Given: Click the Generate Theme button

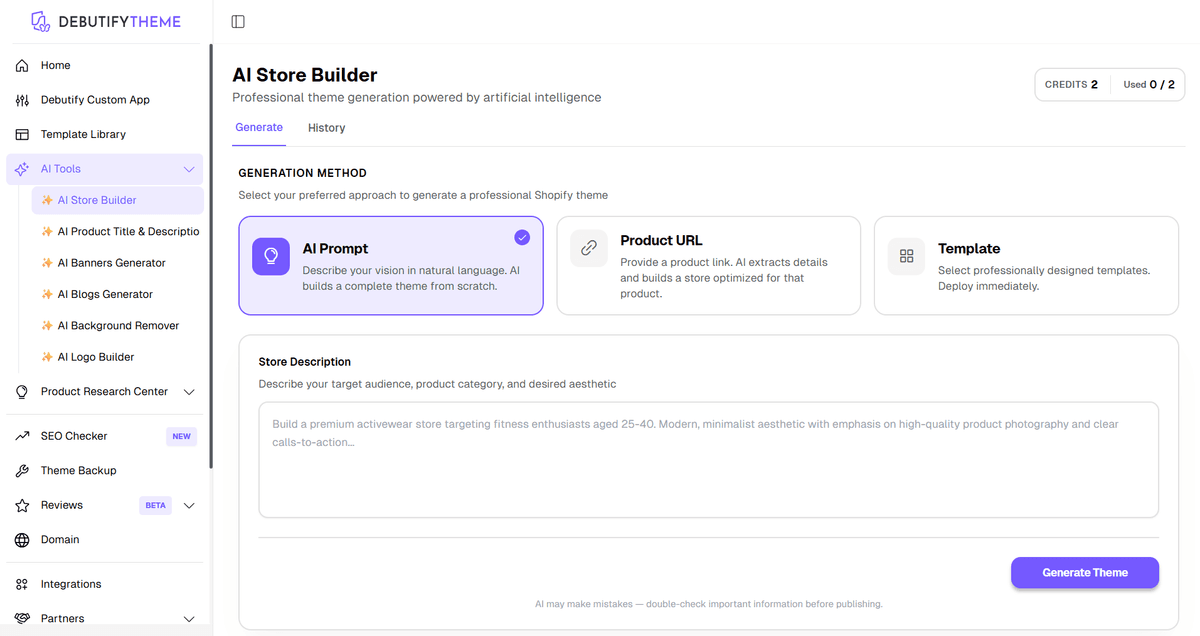Looking at the screenshot, I should click(x=1085, y=573).
